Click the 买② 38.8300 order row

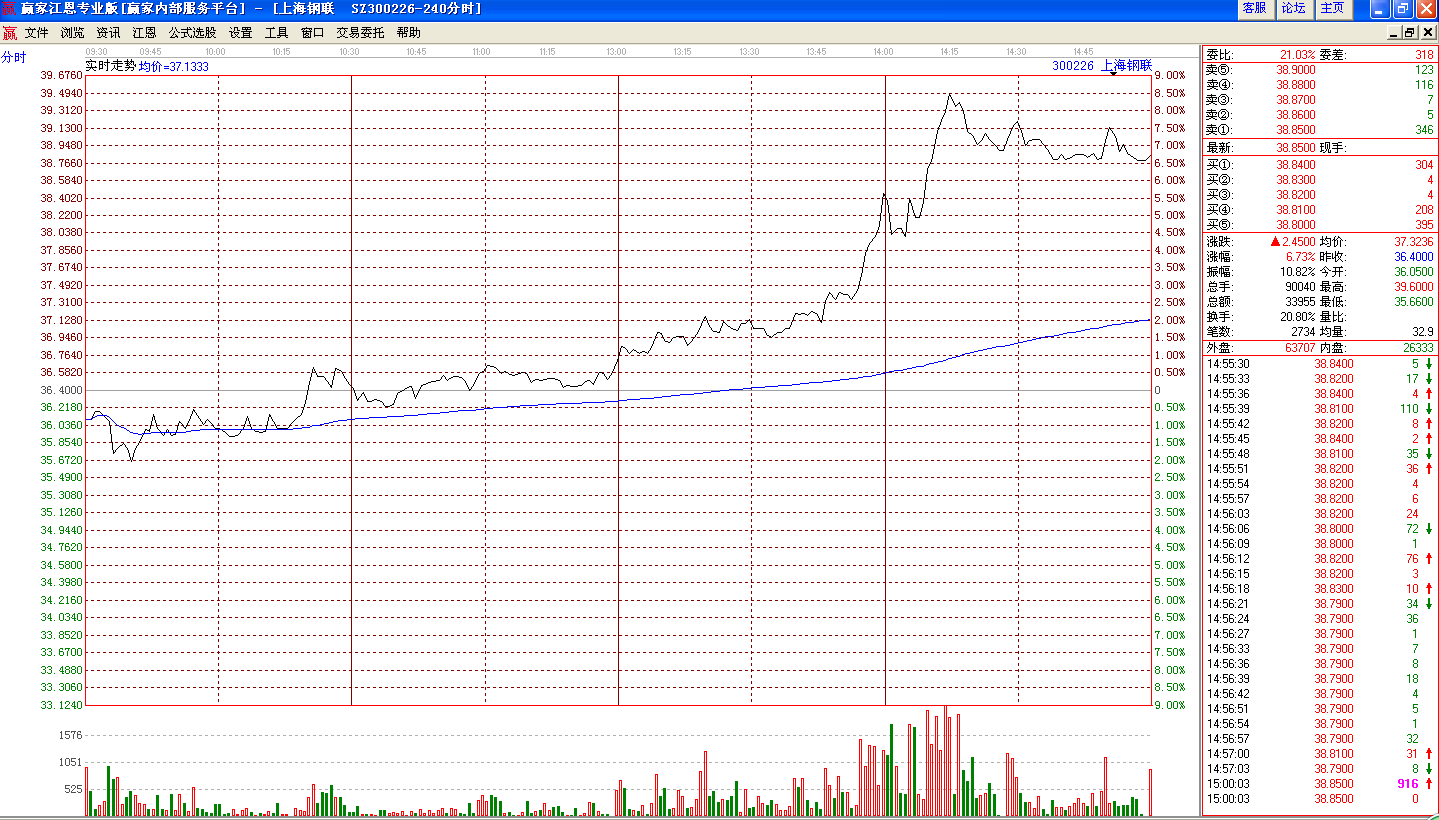(1319, 180)
